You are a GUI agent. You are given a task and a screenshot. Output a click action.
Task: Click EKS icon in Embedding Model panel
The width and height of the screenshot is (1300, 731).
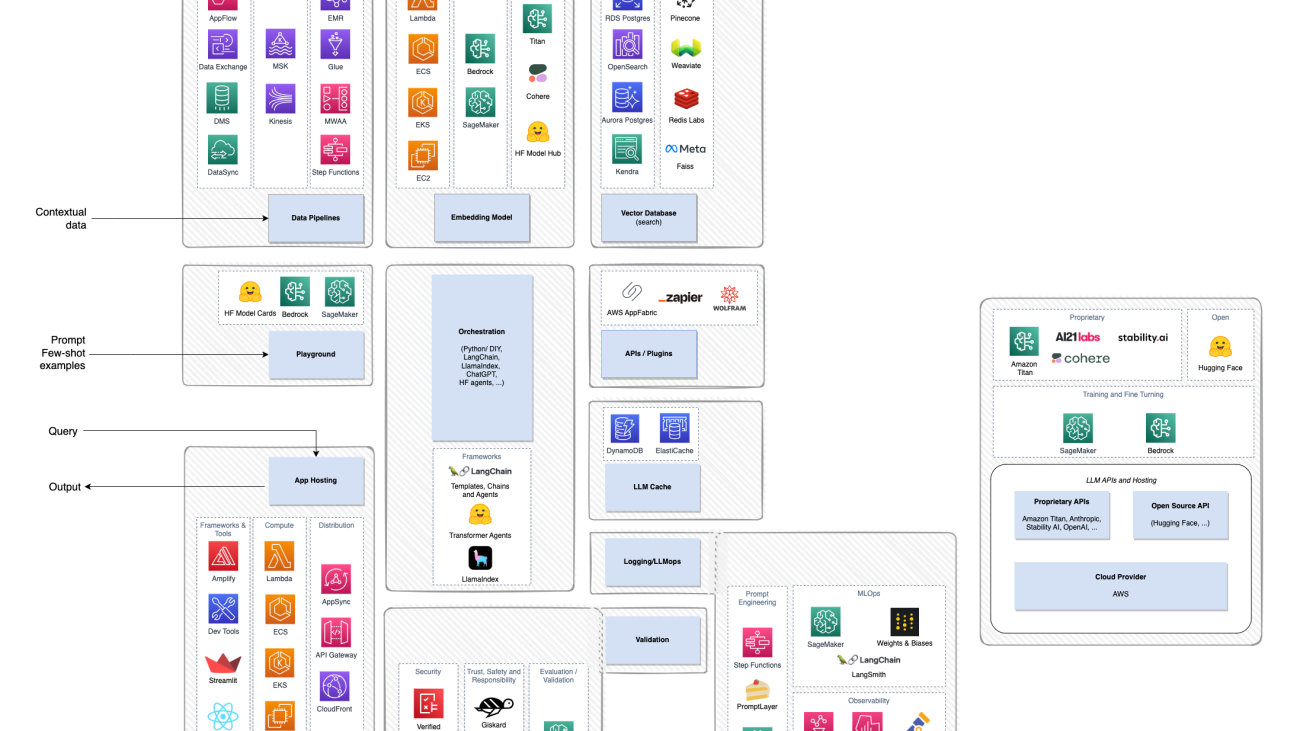[423, 102]
